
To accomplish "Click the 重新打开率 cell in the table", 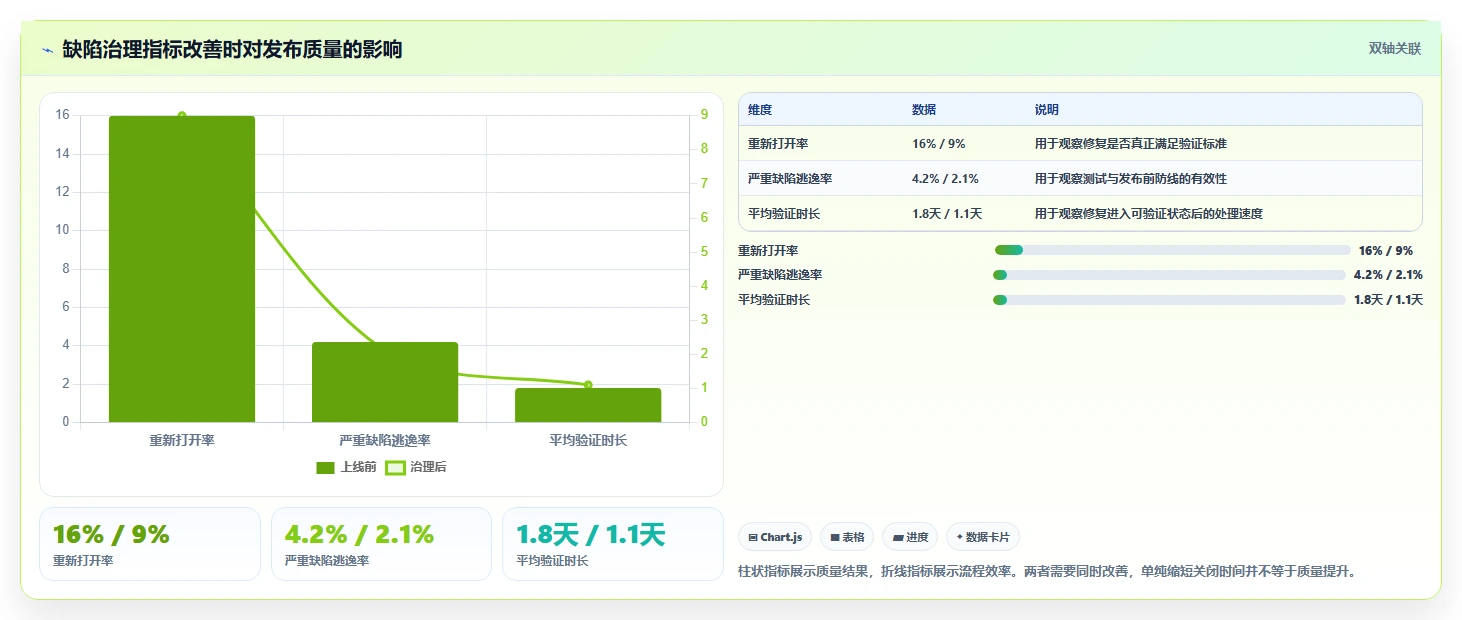I will (778, 144).
